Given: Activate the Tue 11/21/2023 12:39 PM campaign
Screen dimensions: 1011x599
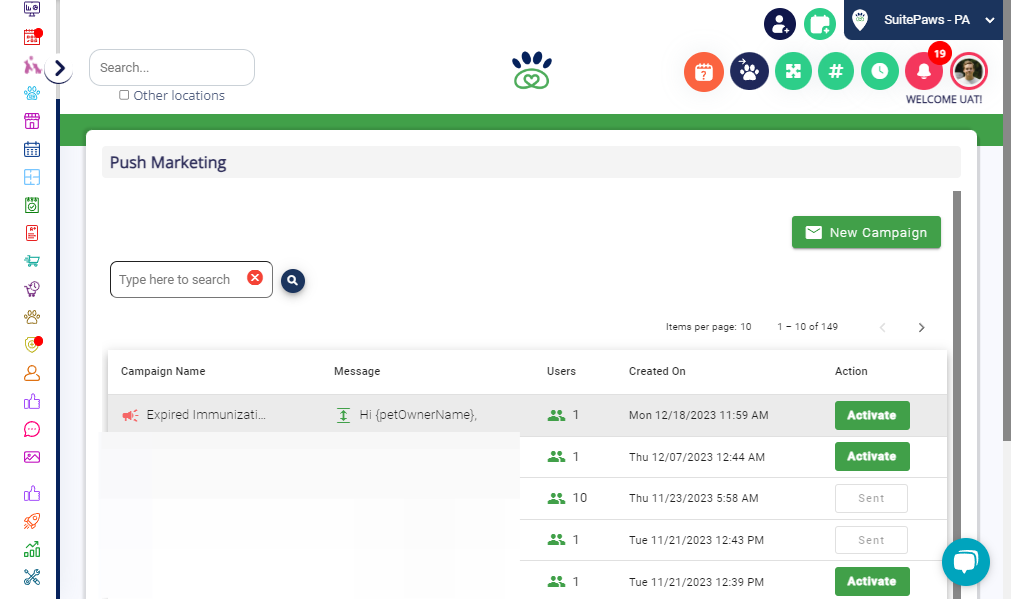Looking at the screenshot, I should (x=872, y=582).
